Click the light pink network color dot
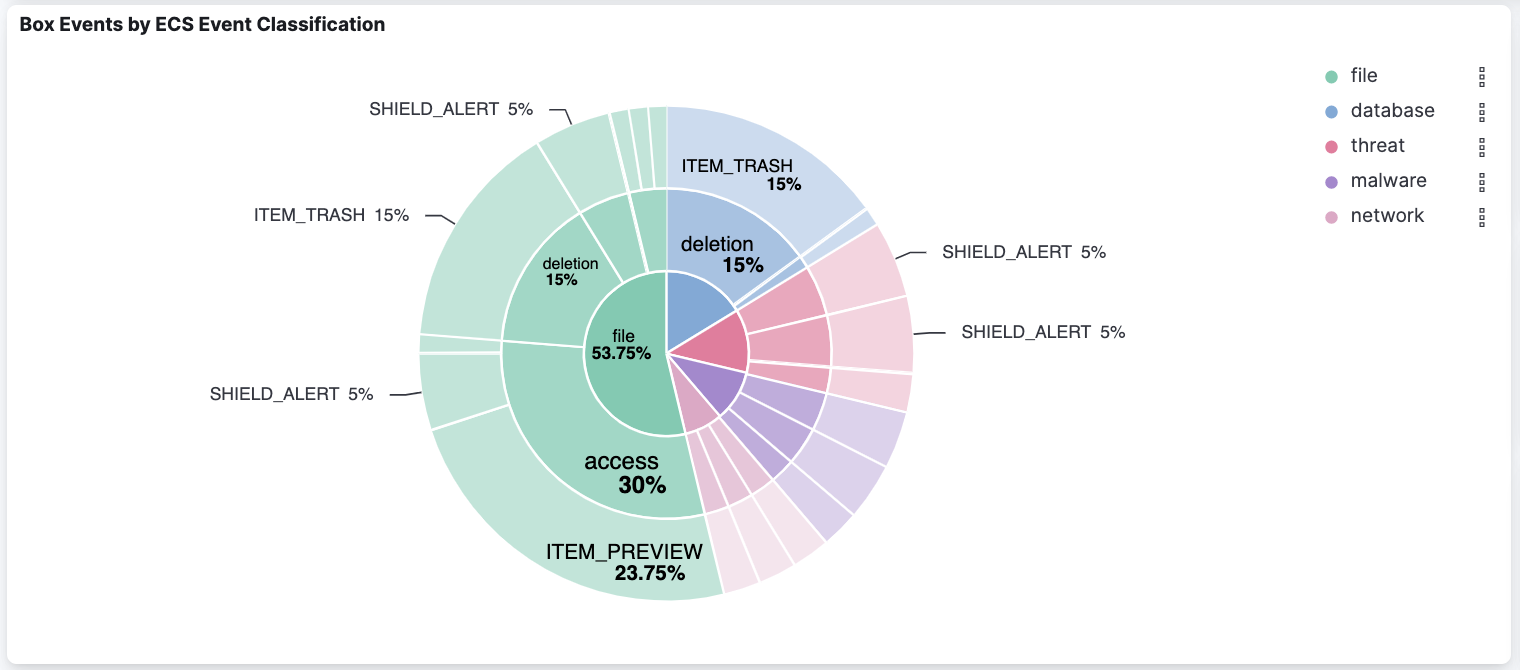 point(1331,217)
